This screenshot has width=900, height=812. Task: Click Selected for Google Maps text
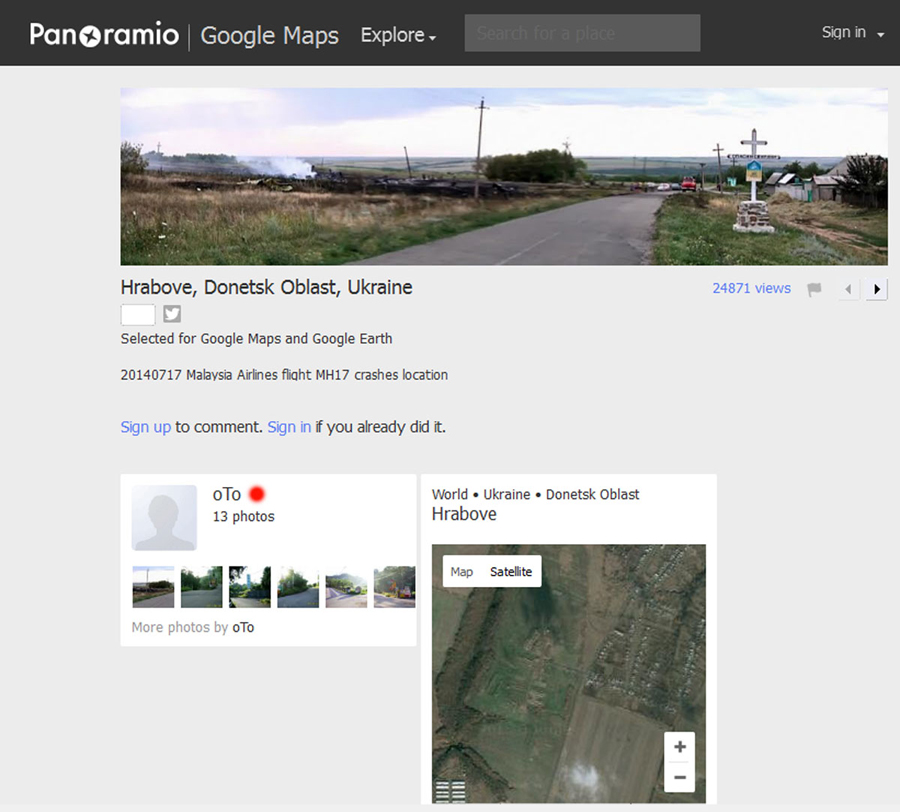[257, 339]
